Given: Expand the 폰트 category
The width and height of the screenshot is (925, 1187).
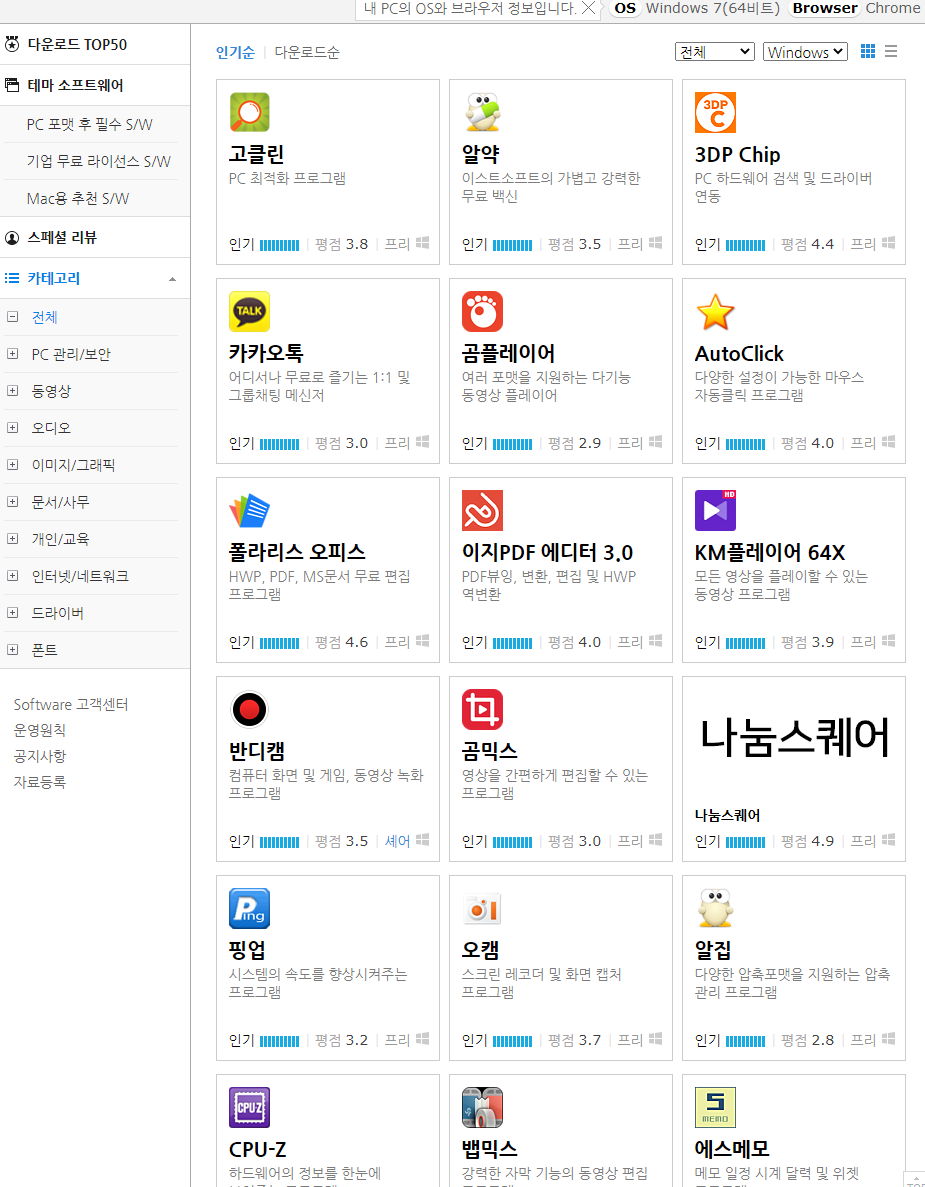Looking at the screenshot, I should coord(12,650).
